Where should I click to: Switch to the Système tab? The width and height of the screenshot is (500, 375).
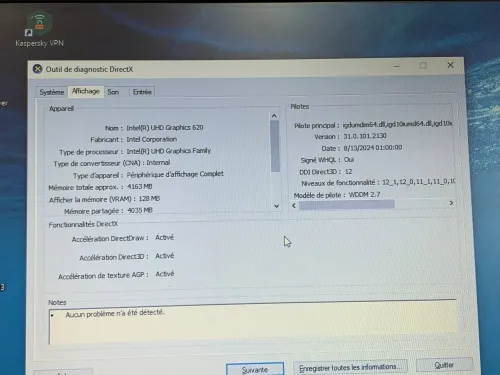[x=52, y=92]
